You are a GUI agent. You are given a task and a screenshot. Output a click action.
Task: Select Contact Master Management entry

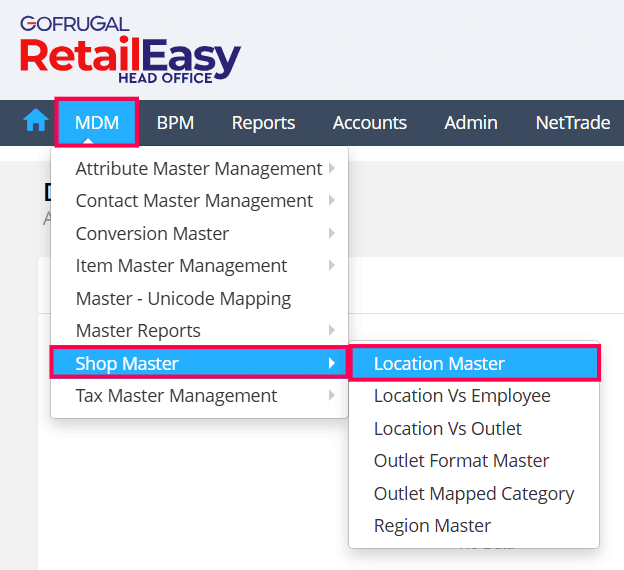tap(199, 201)
